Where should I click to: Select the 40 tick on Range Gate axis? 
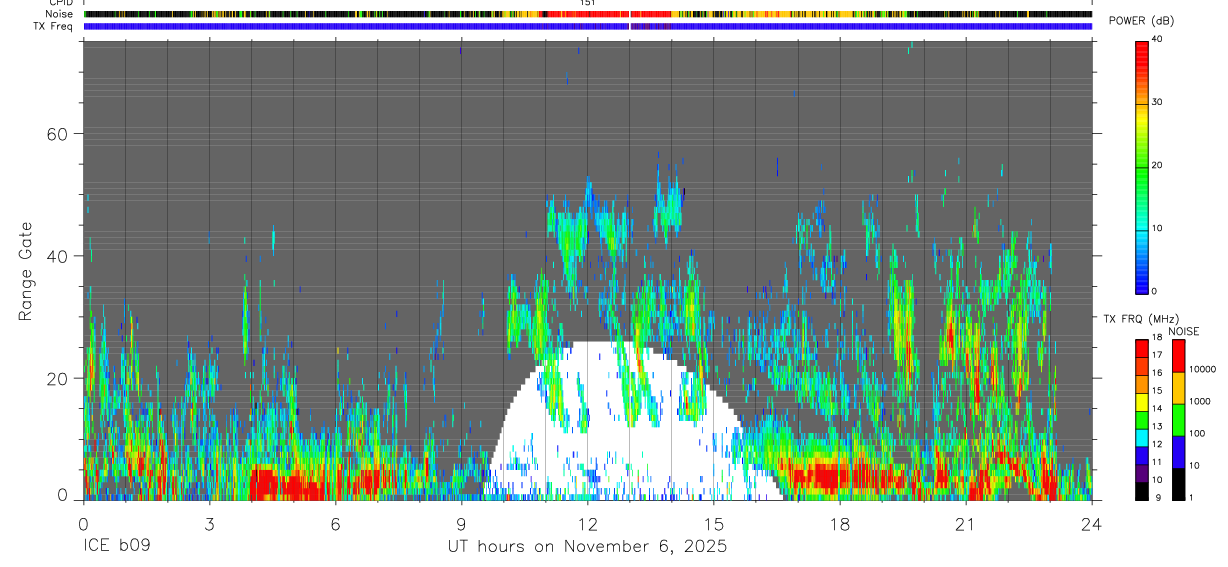56,256
